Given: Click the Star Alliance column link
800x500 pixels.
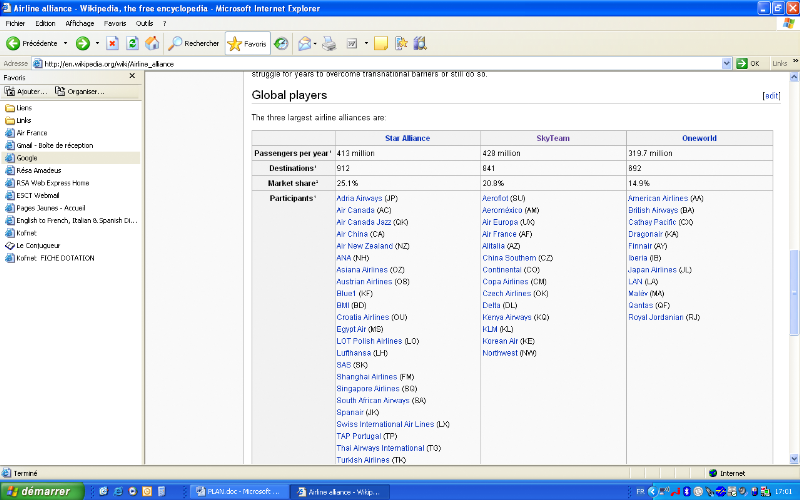Looking at the screenshot, I should point(407,138).
